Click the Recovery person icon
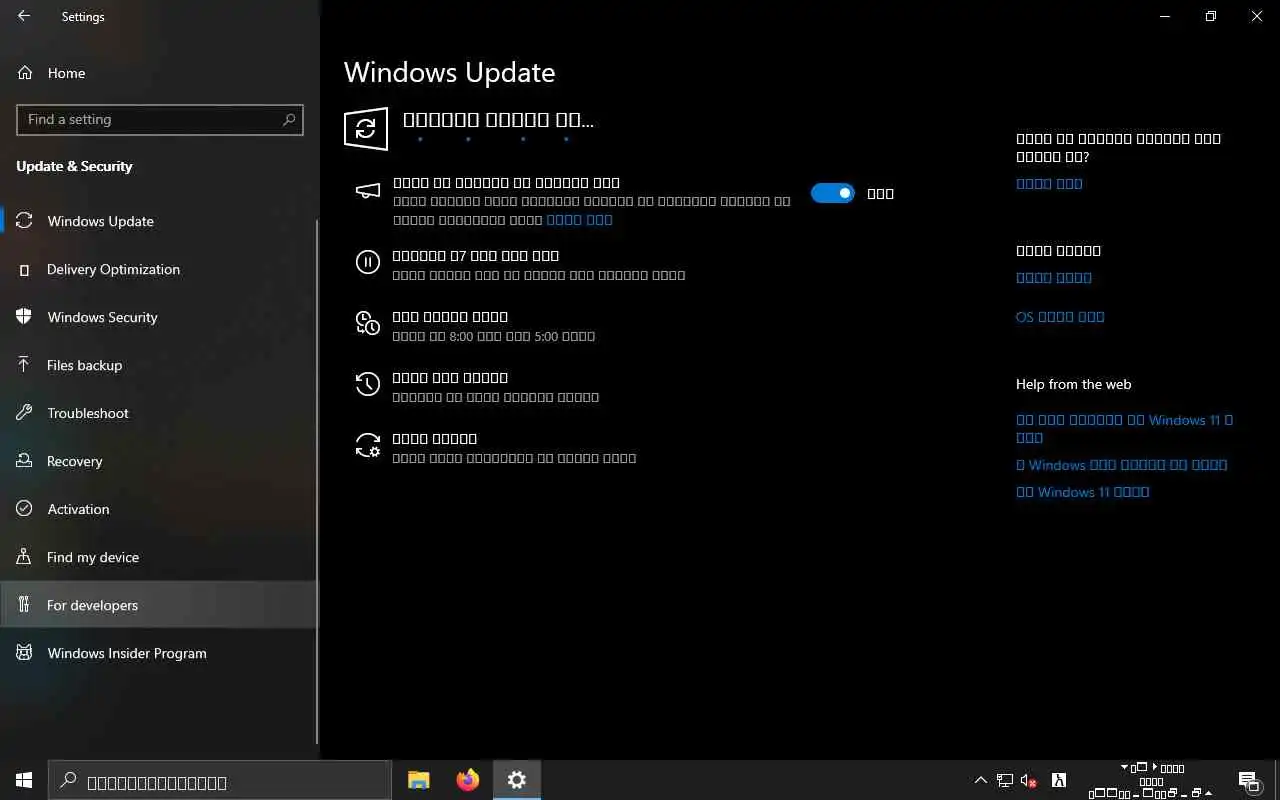Image resolution: width=1280 pixels, height=800 pixels. point(25,461)
